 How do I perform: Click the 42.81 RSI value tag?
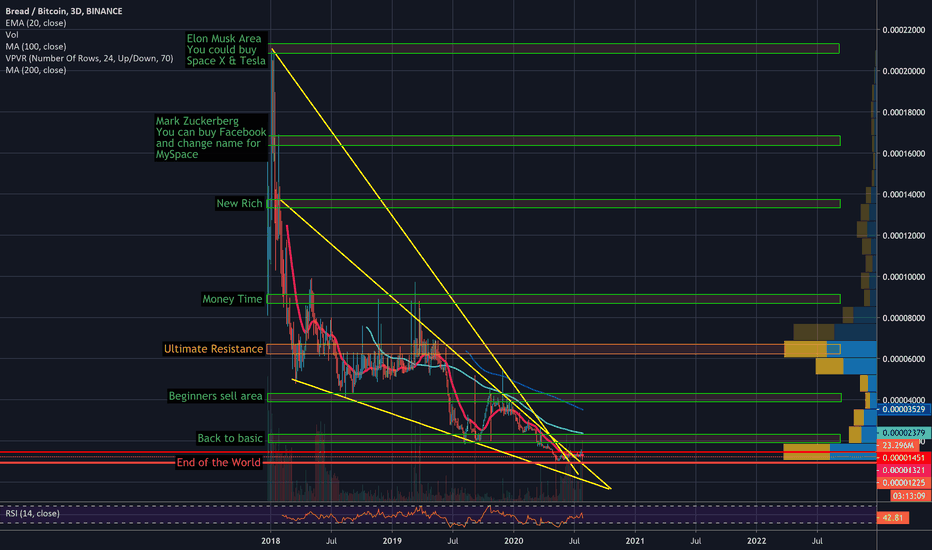coord(893,518)
